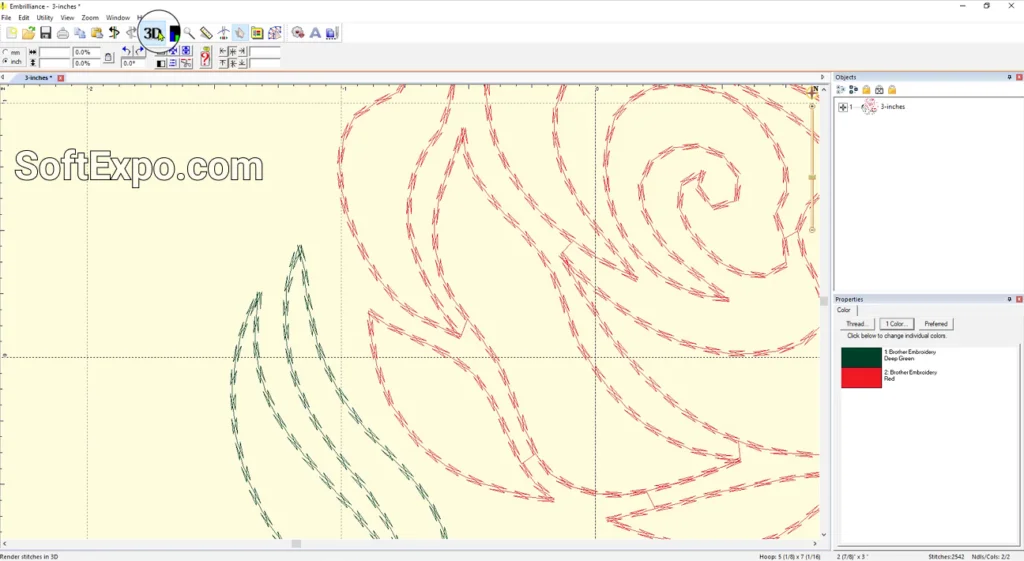
Task: Click the expand all icon in Objects panel
Action: tap(840, 89)
